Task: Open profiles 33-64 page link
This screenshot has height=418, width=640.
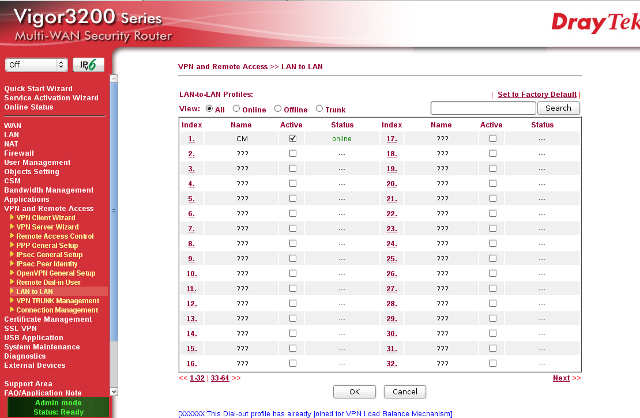Action: tap(220, 378)
